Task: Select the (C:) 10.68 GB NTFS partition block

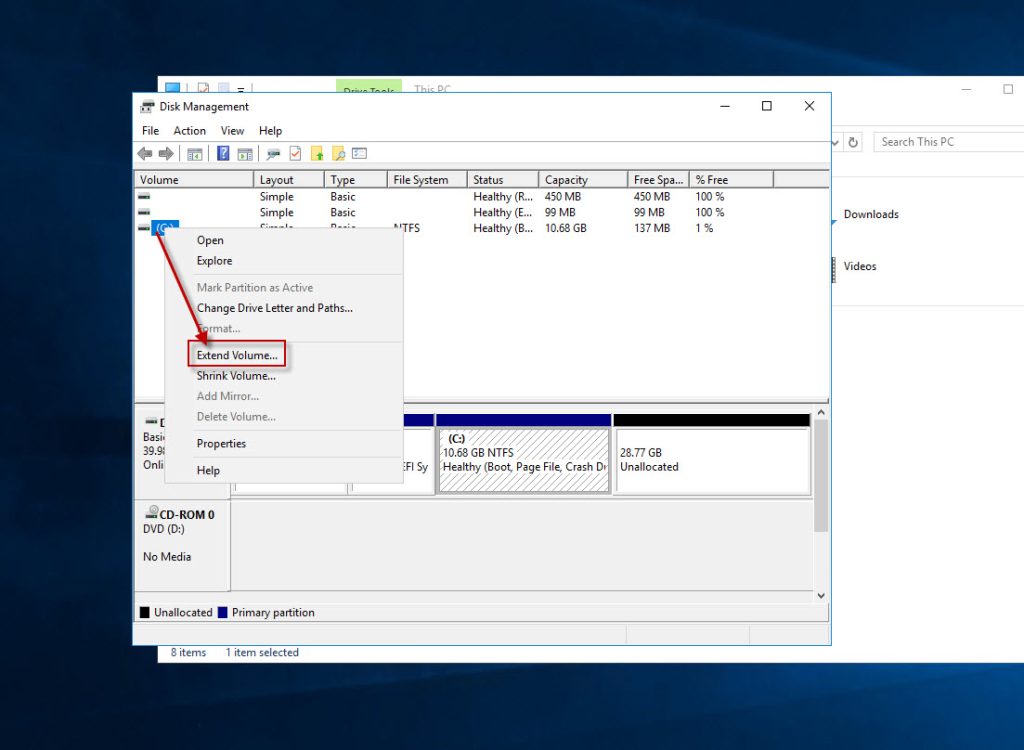Action: [x=523, y=460]
